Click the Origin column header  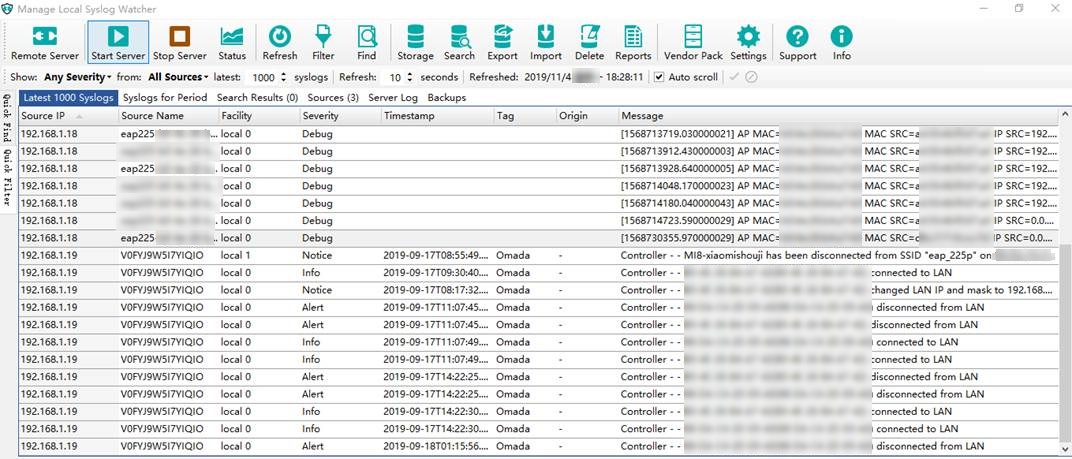pos(587,116)
